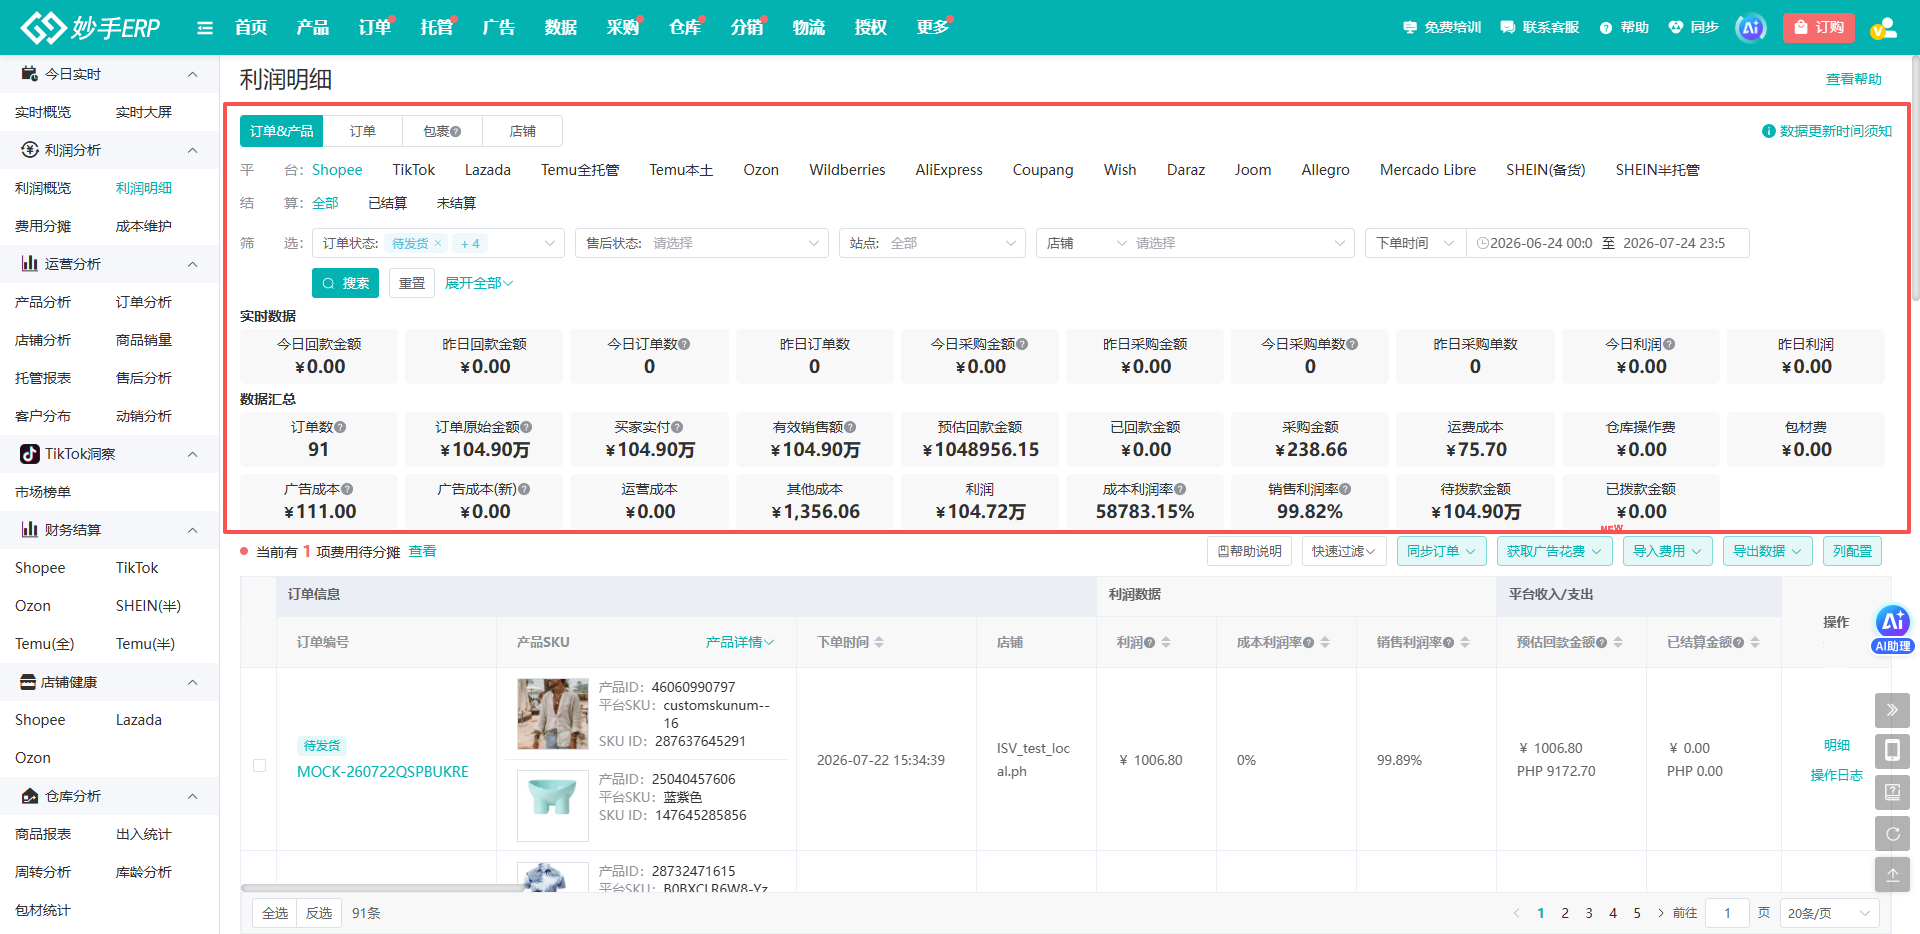Click the 列配置 button
This screenshot has height=934, width=1920.
tap(1852, 551)
